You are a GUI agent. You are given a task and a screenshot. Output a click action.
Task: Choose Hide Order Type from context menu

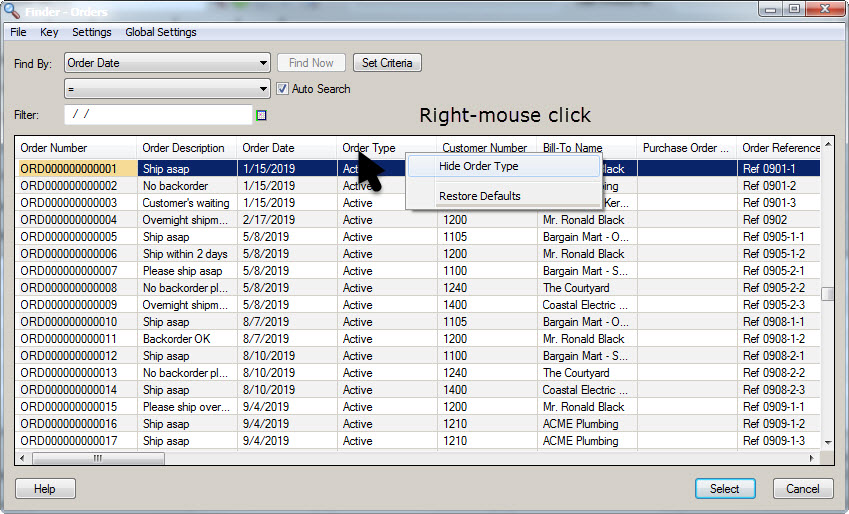tap(504, 166)
